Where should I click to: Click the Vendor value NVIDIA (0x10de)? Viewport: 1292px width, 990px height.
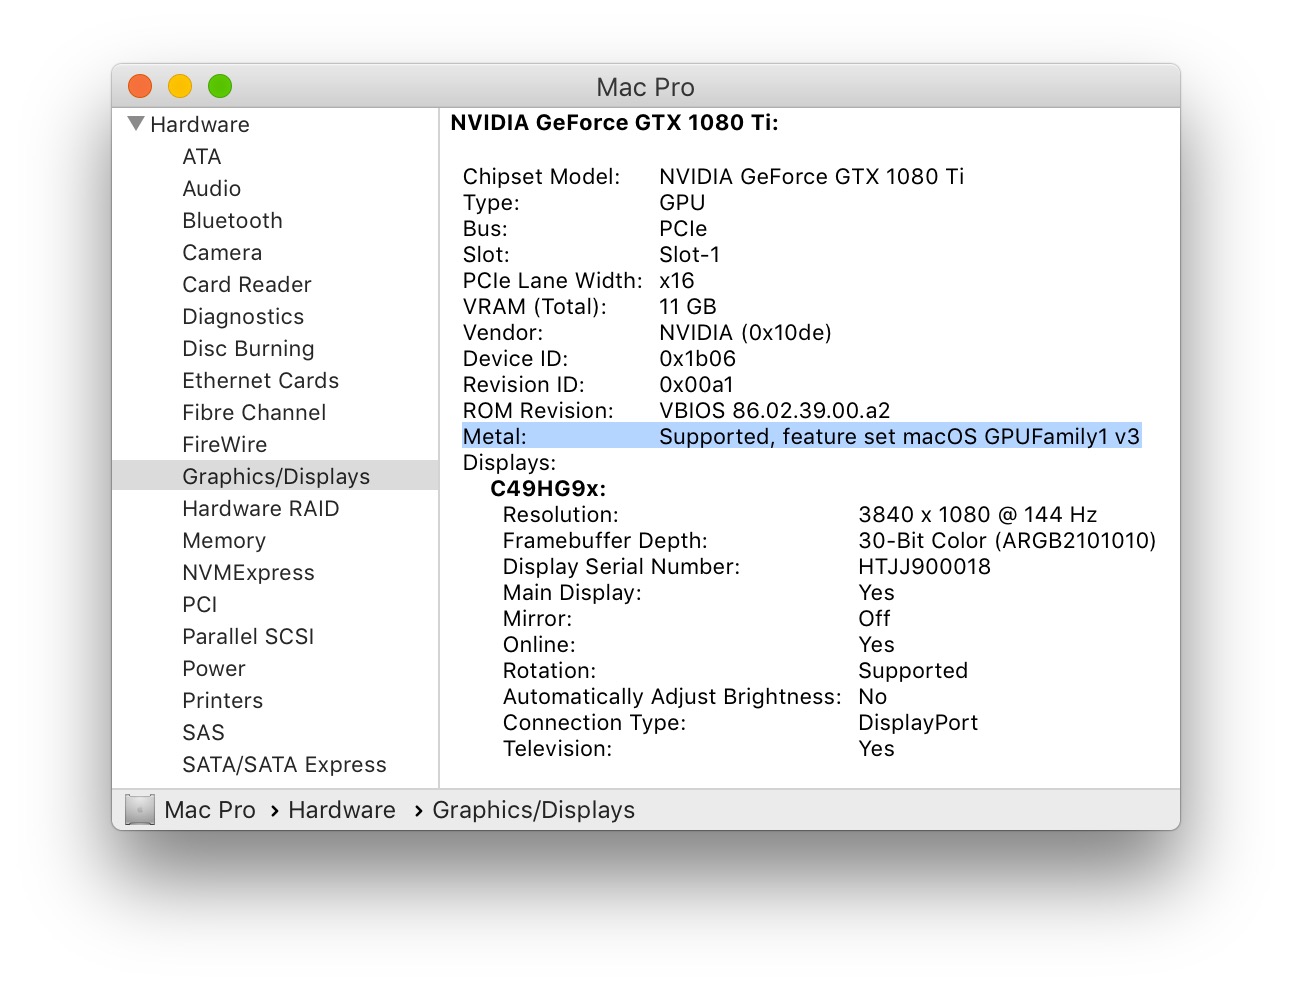pyautogui.click(x=745, y=332)
